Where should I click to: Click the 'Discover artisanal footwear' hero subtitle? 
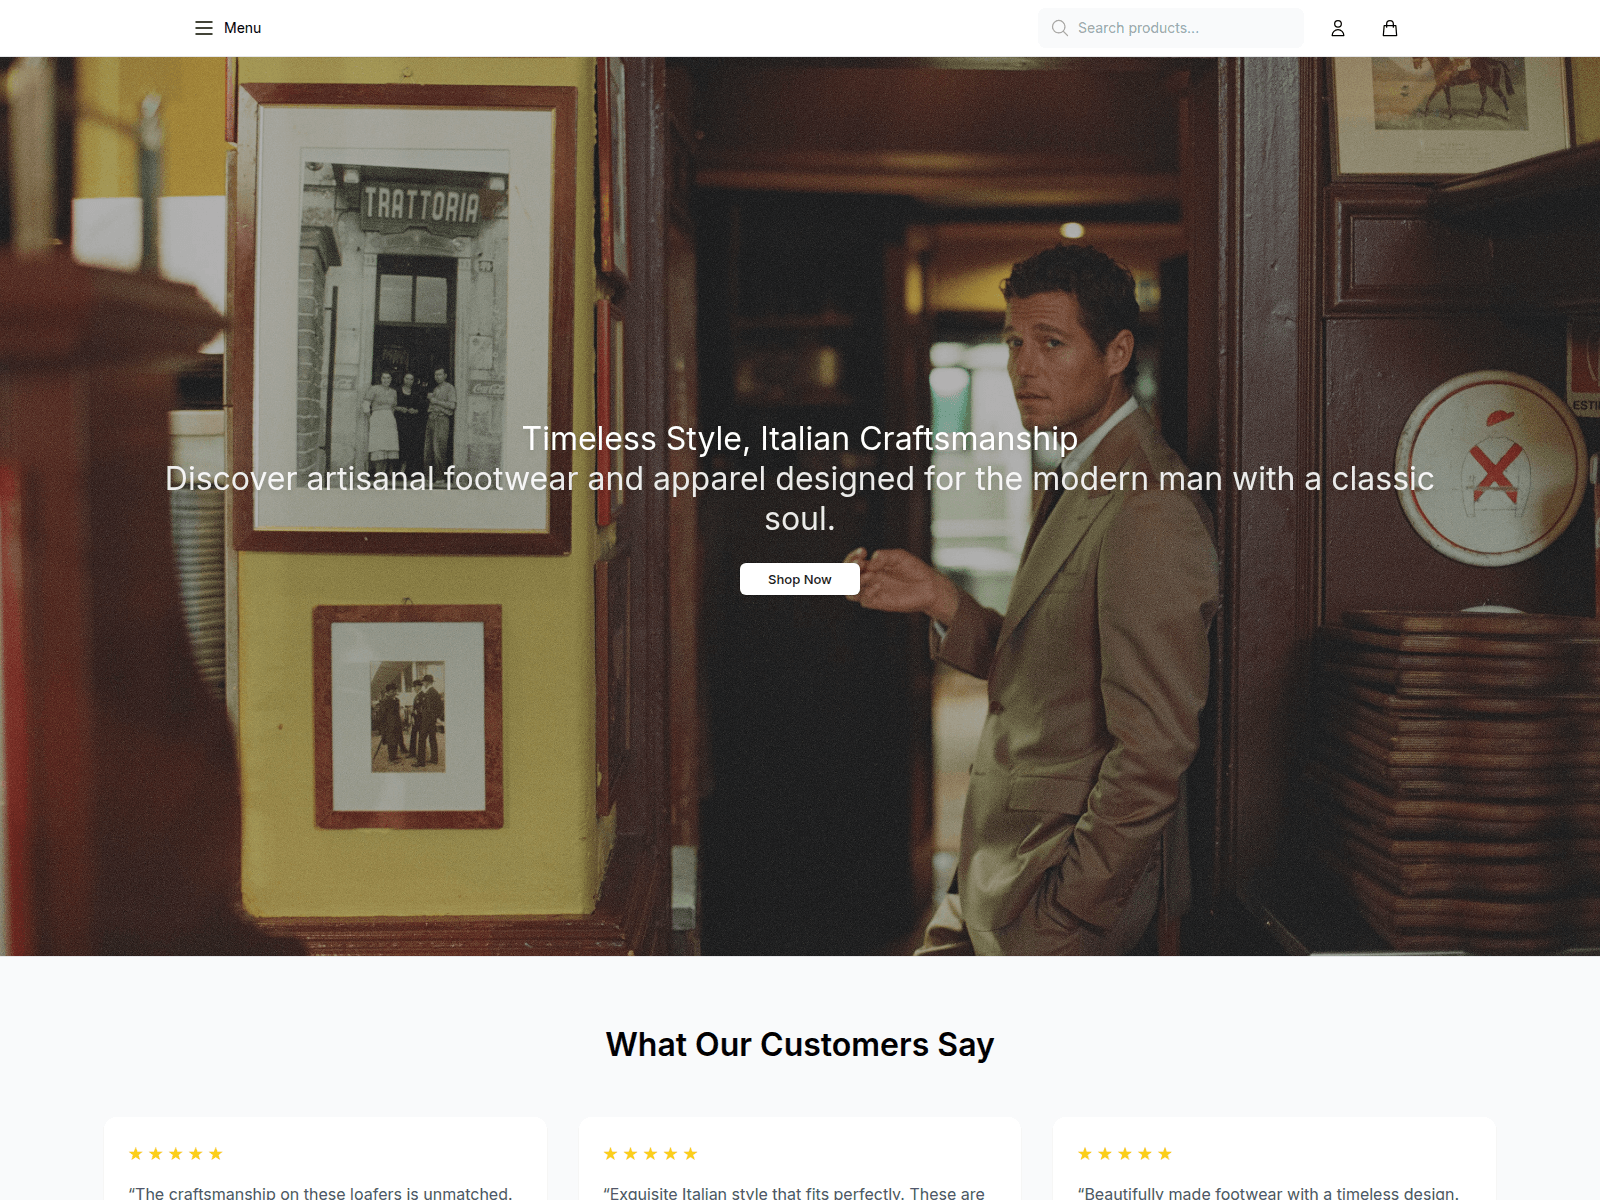coord(800,498)
